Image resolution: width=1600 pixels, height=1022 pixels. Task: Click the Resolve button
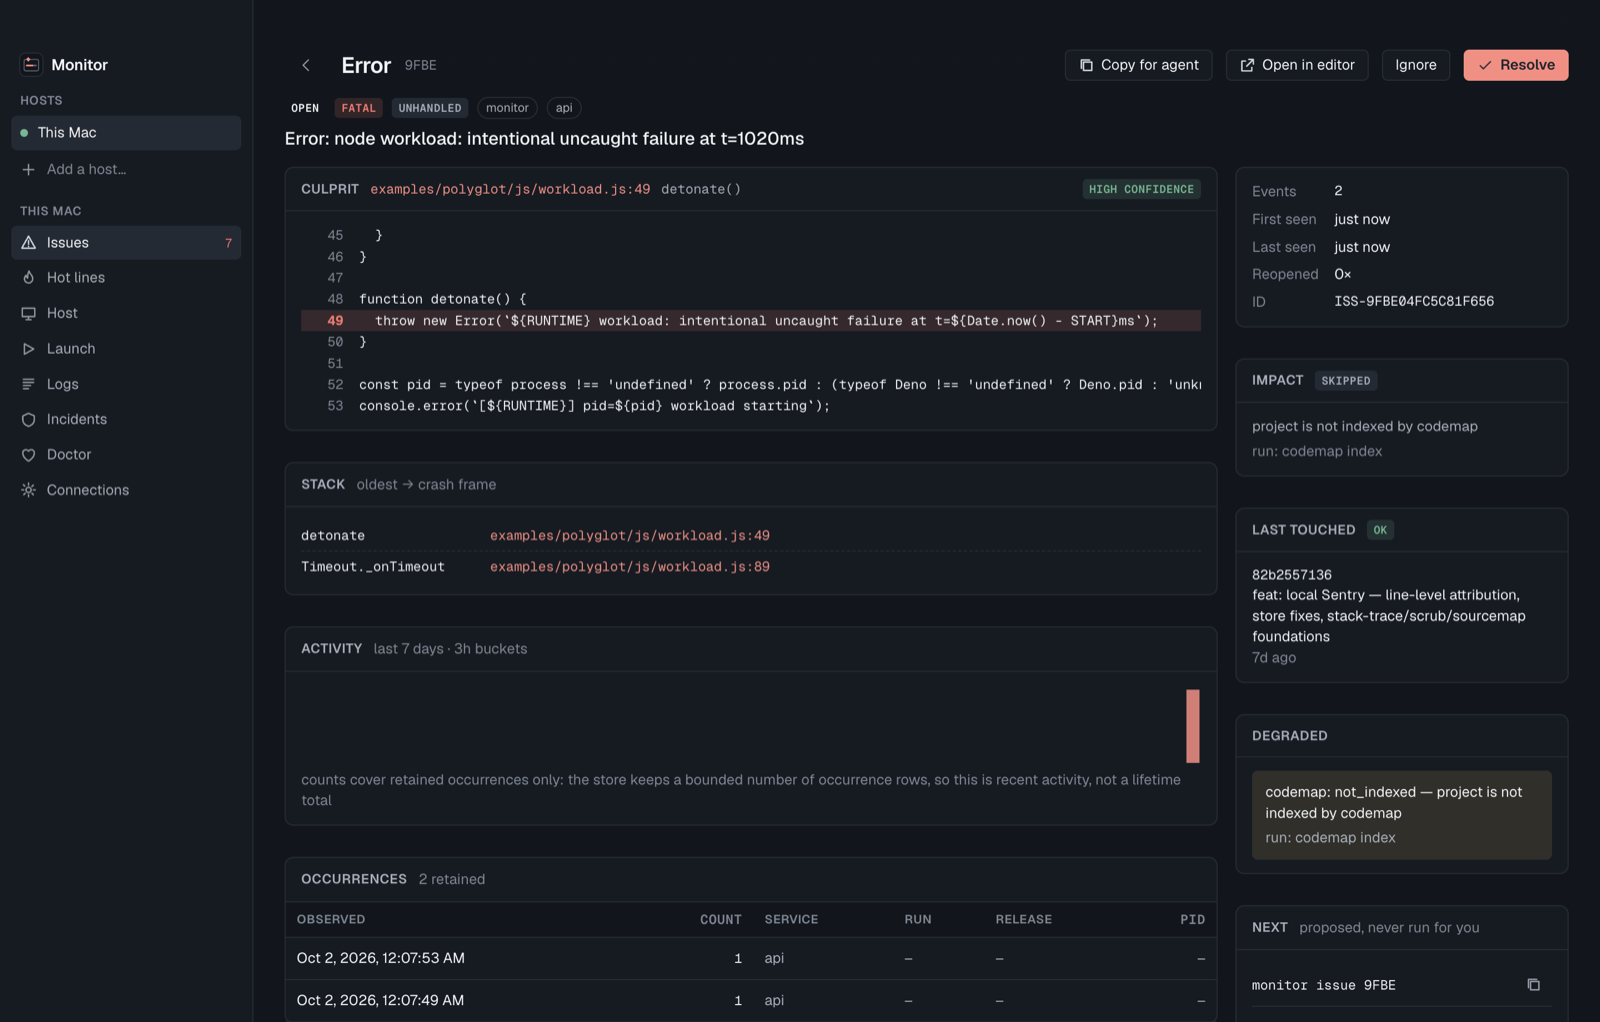pos(1515,65)
